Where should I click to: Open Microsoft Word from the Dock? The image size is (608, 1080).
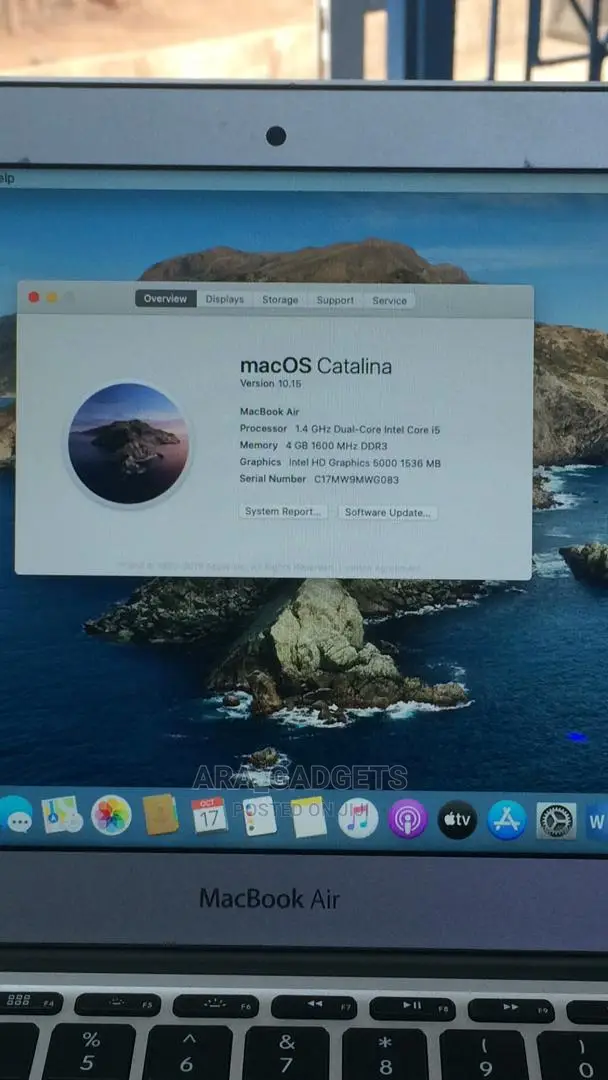(597, 821)
